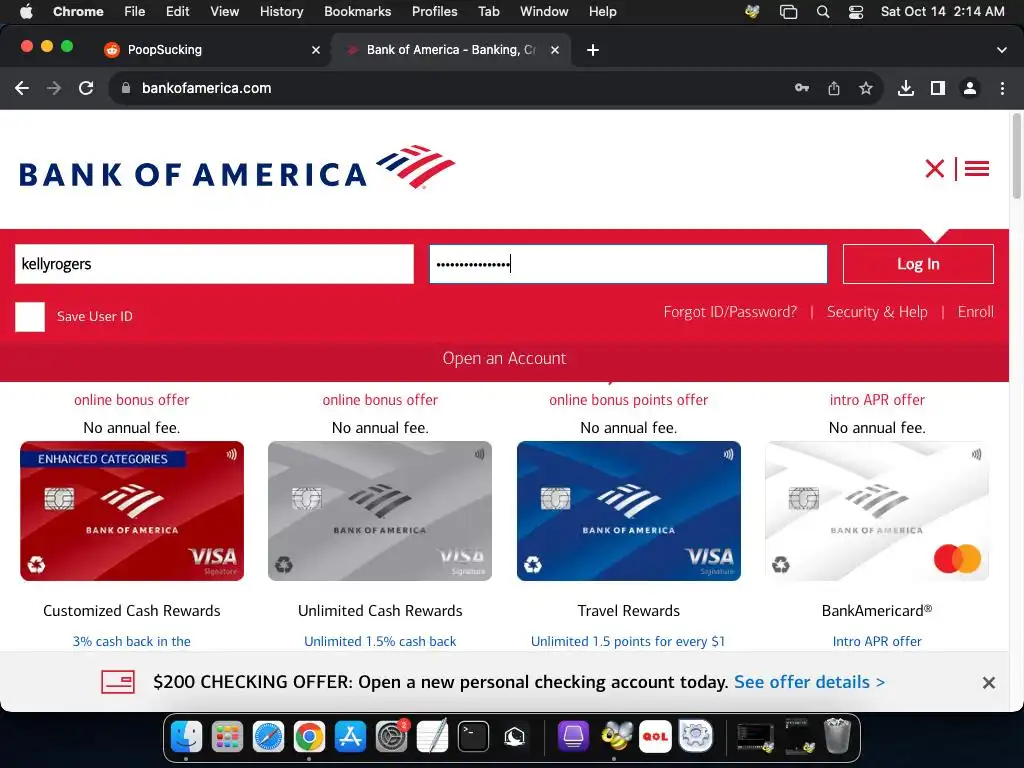Viewport: 1024px width, 768px height.
Task: Select the BankAmericard card image
Action: pyautogui.click(x=877, y=511)
